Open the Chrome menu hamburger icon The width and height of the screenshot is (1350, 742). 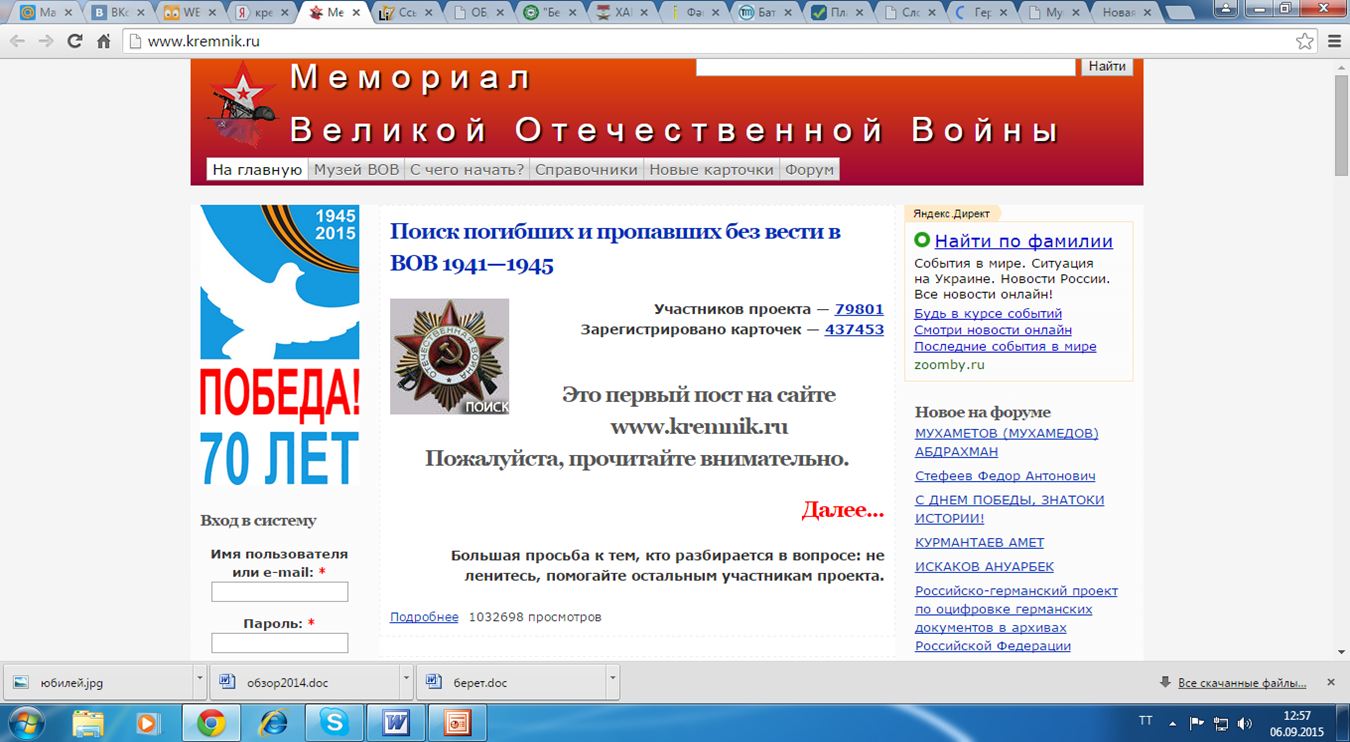[1334, 41]
